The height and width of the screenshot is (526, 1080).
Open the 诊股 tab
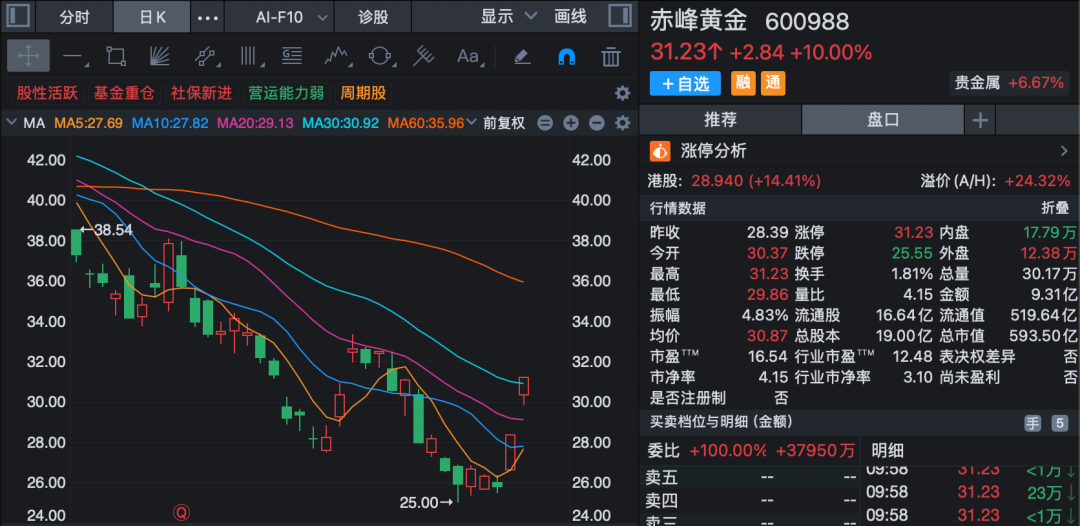pyautogui.click(x=373, y=17)
